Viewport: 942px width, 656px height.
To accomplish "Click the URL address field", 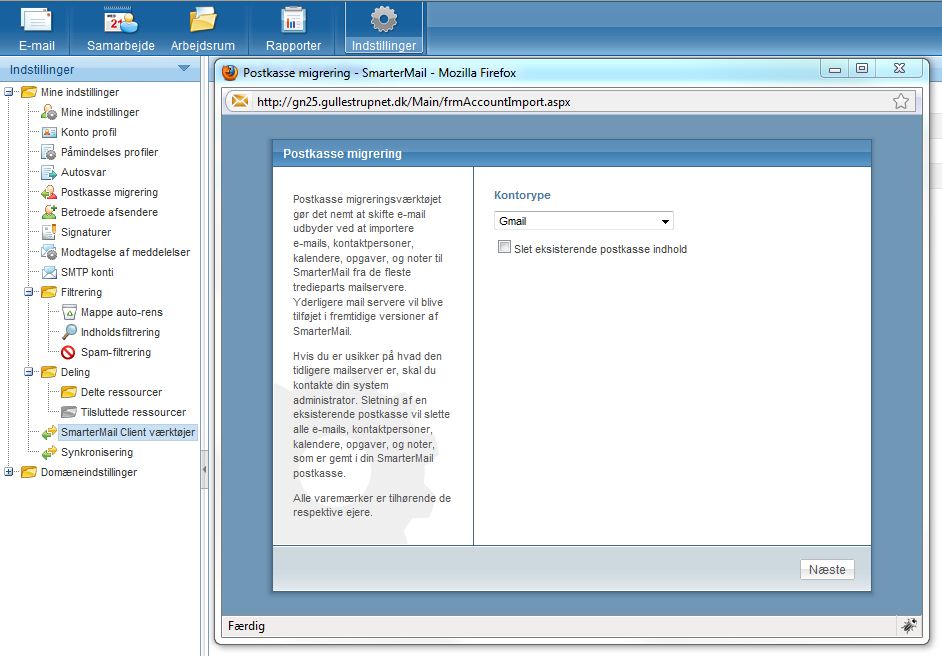I will point(571,102).
